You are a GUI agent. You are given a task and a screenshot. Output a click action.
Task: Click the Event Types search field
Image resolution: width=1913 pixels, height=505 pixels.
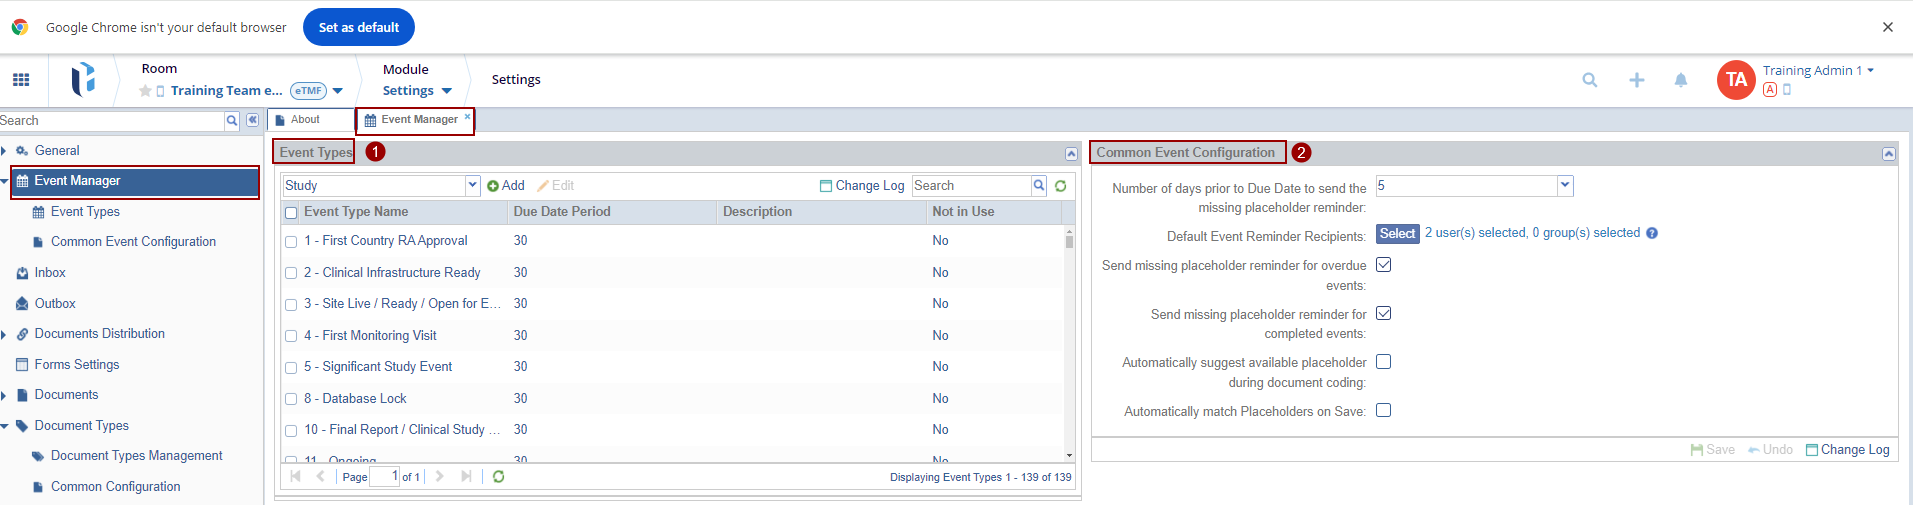pos(971,186)
